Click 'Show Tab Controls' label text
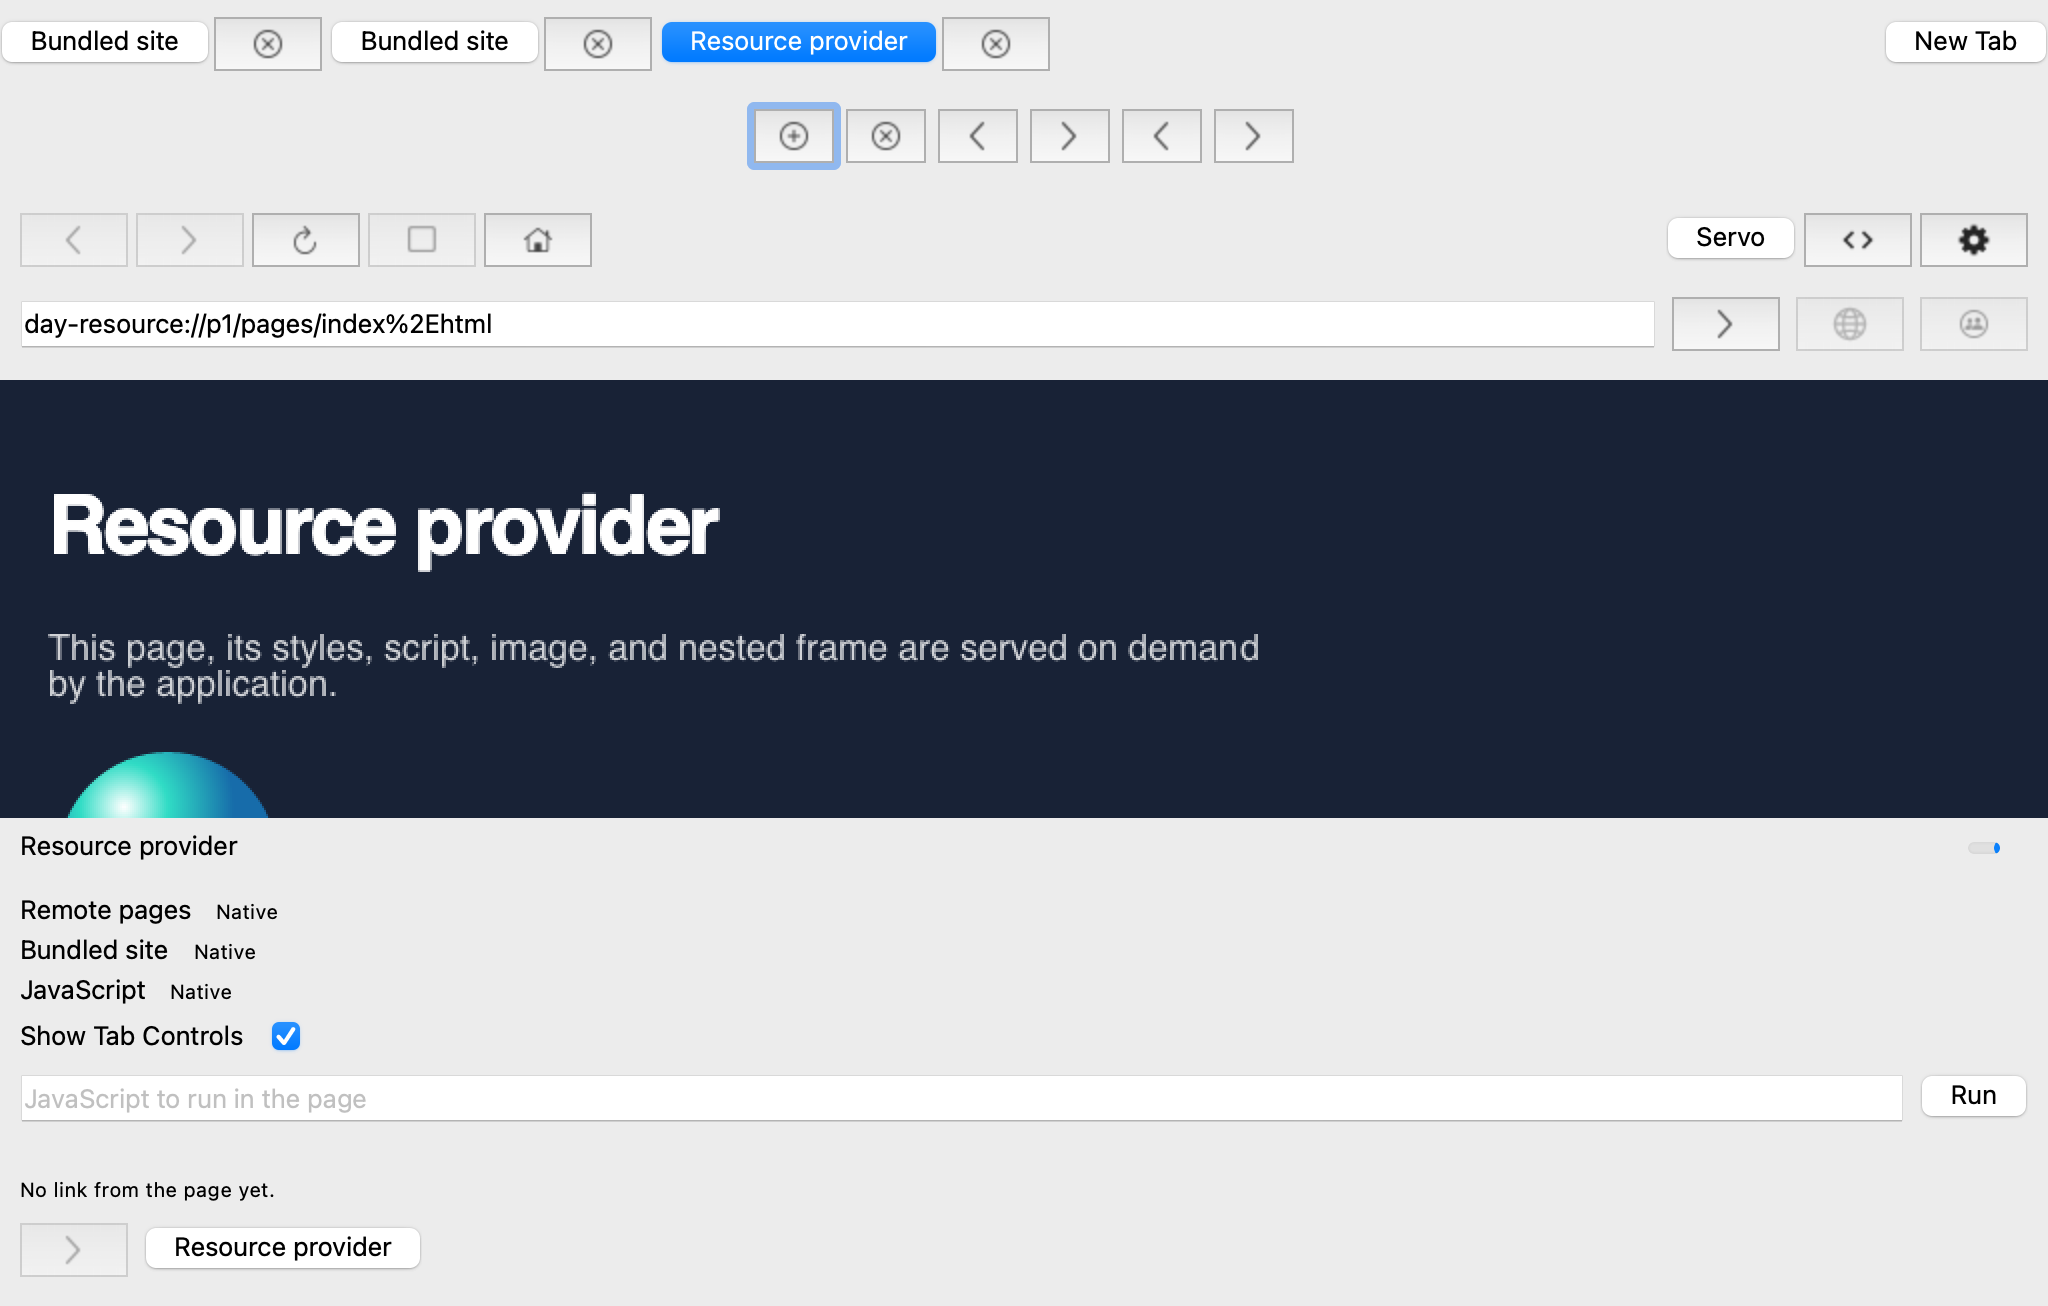Screen dimensions: 2048x1306 pos(132,1036)
